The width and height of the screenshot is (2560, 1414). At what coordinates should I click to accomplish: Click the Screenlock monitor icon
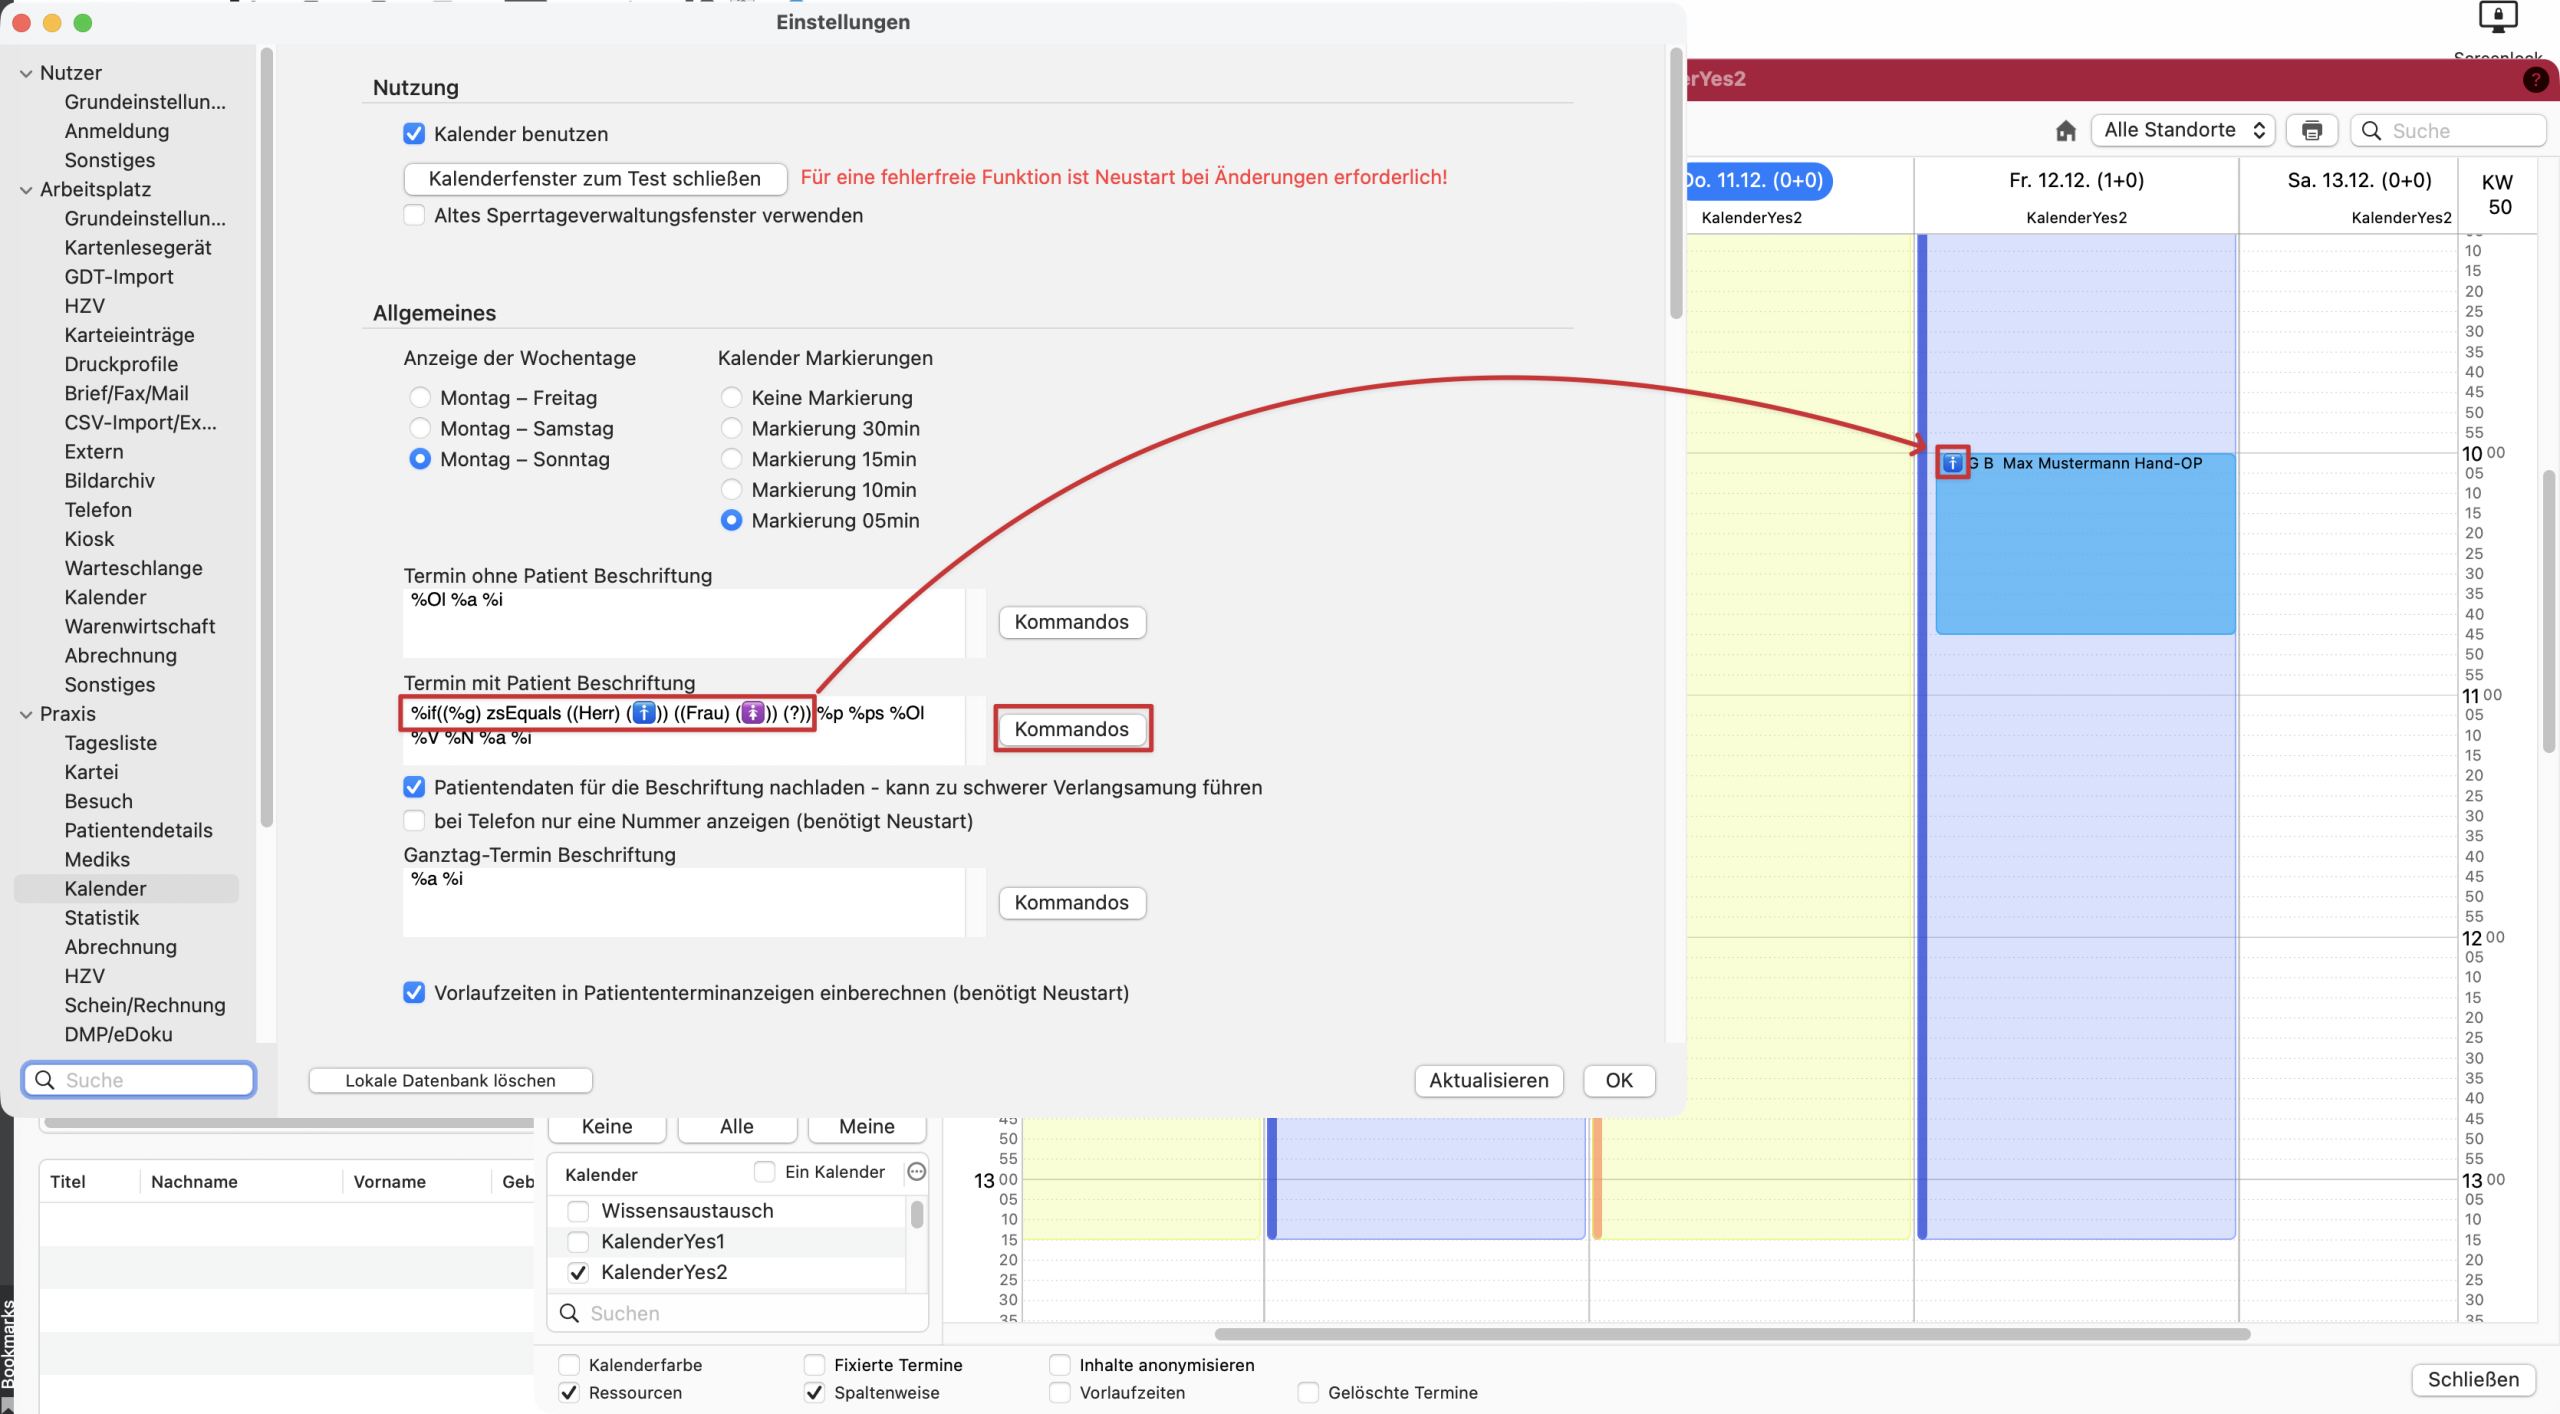point(2497,17)
